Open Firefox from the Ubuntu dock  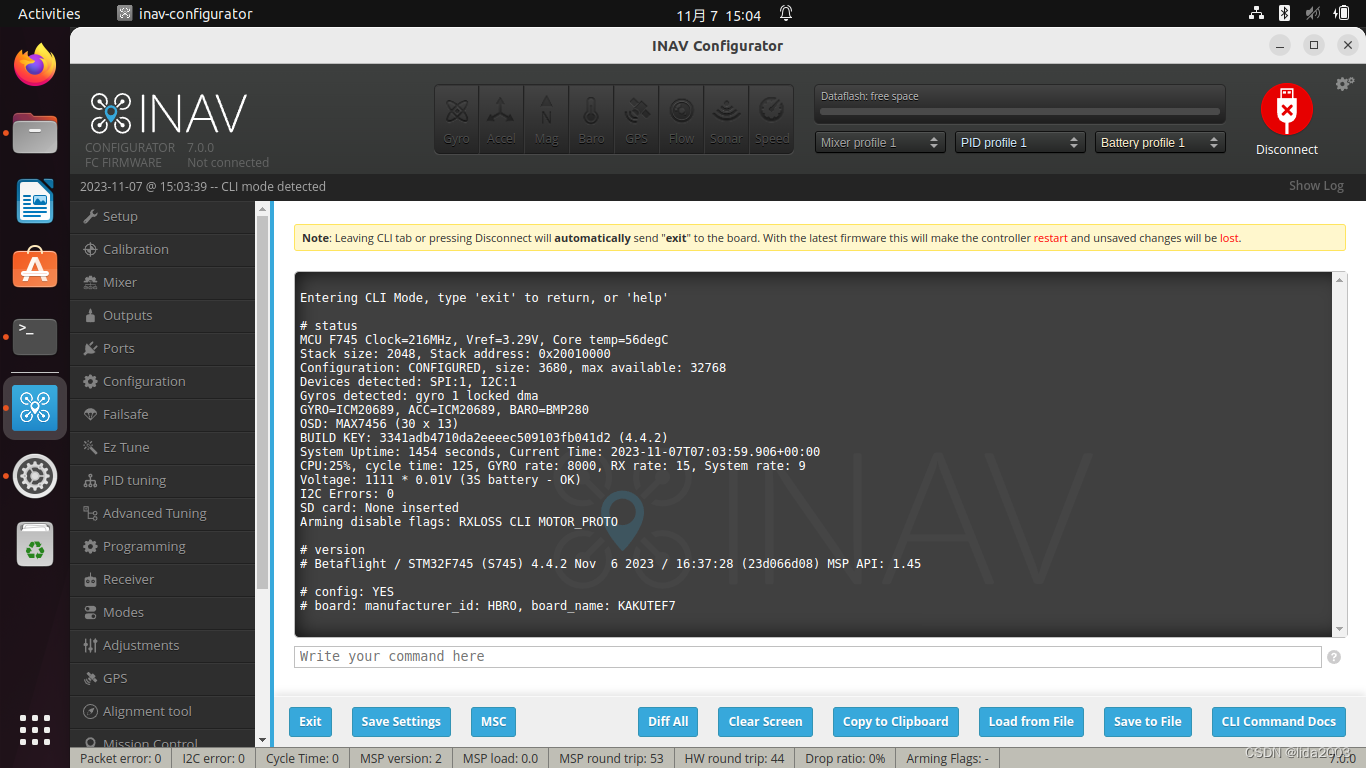pyautogui.click(x=35, y=66)
